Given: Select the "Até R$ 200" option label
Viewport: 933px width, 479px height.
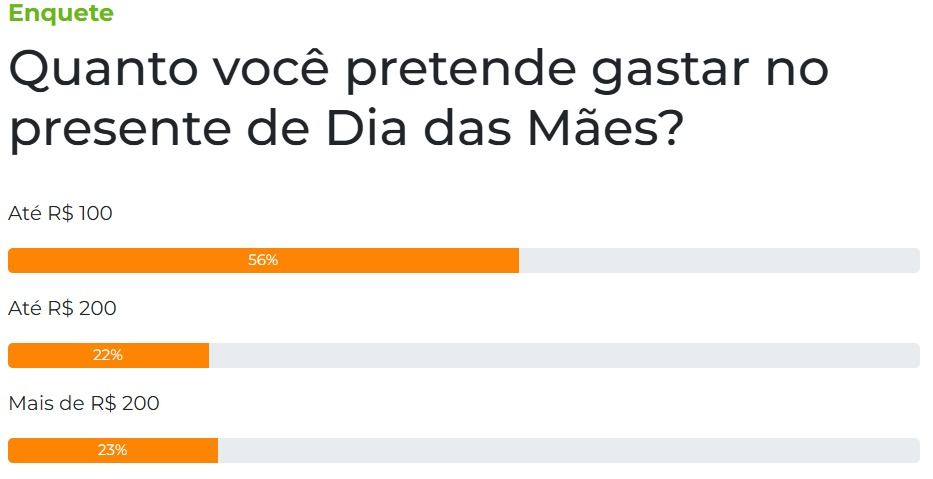Looking at the screenshot, I should (62, 308).
